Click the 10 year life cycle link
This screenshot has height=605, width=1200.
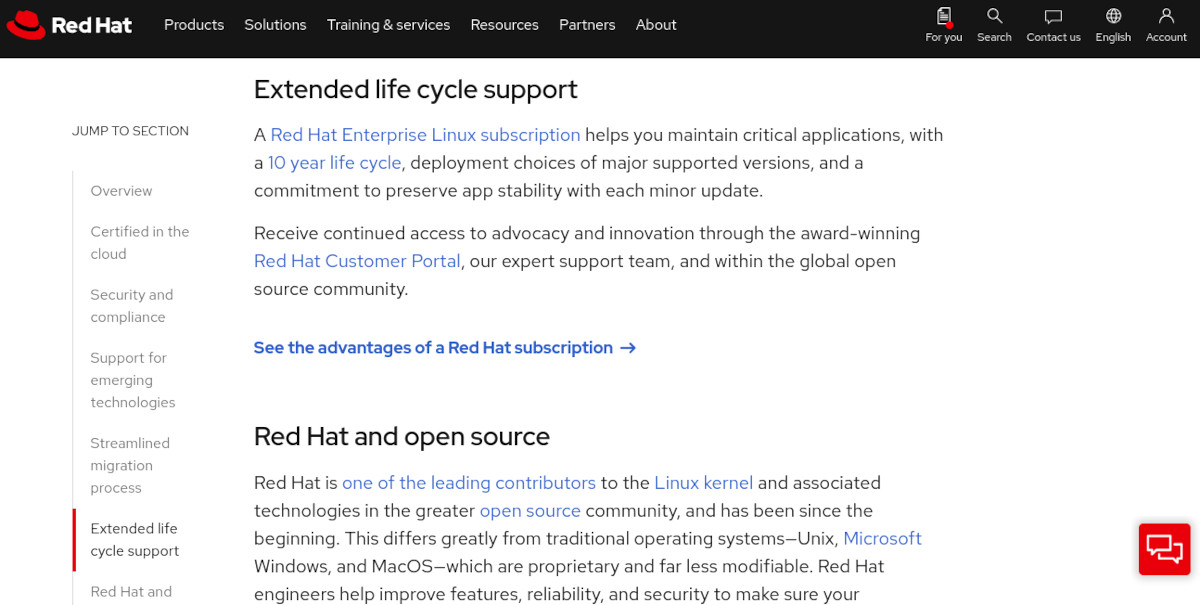(334, 162)
